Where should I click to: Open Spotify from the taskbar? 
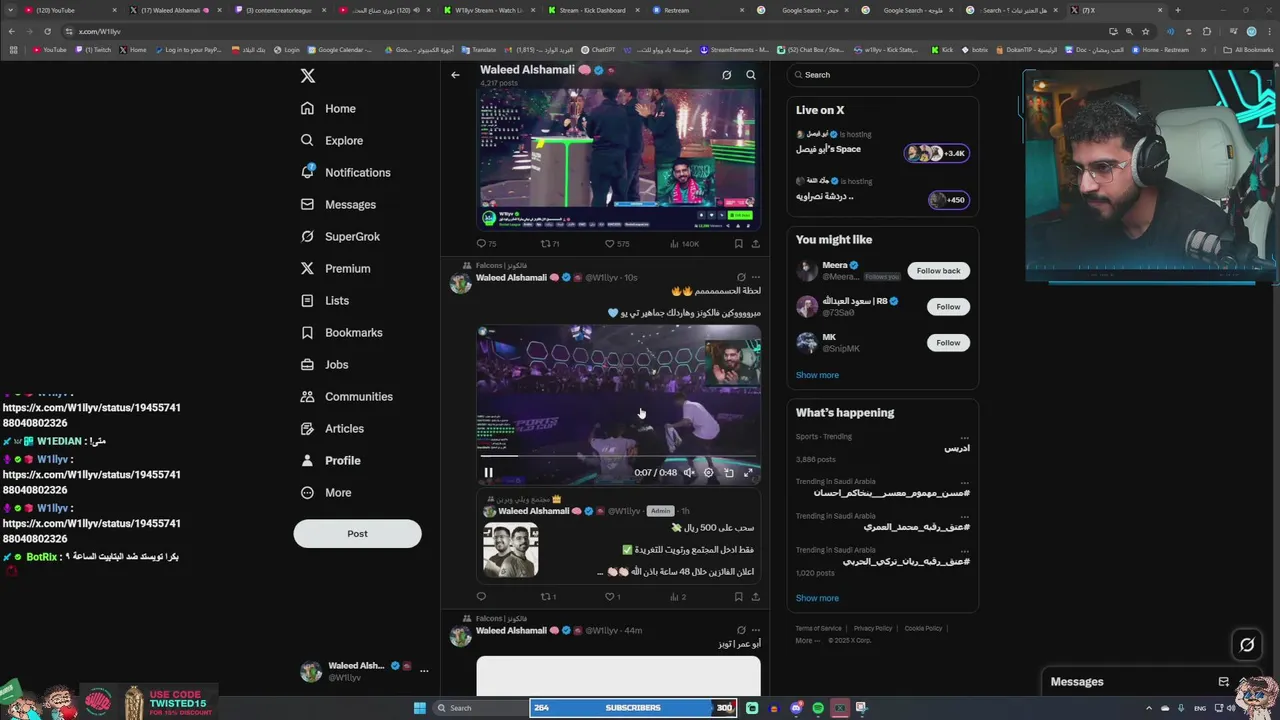[x=818, y=708]
